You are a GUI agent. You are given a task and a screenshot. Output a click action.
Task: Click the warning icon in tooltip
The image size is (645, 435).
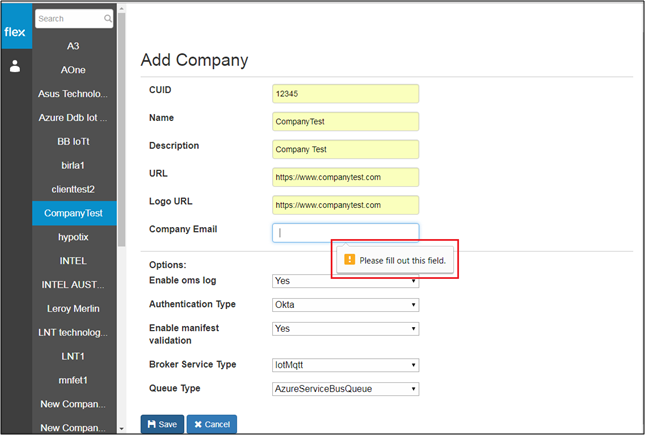(349, 259)
